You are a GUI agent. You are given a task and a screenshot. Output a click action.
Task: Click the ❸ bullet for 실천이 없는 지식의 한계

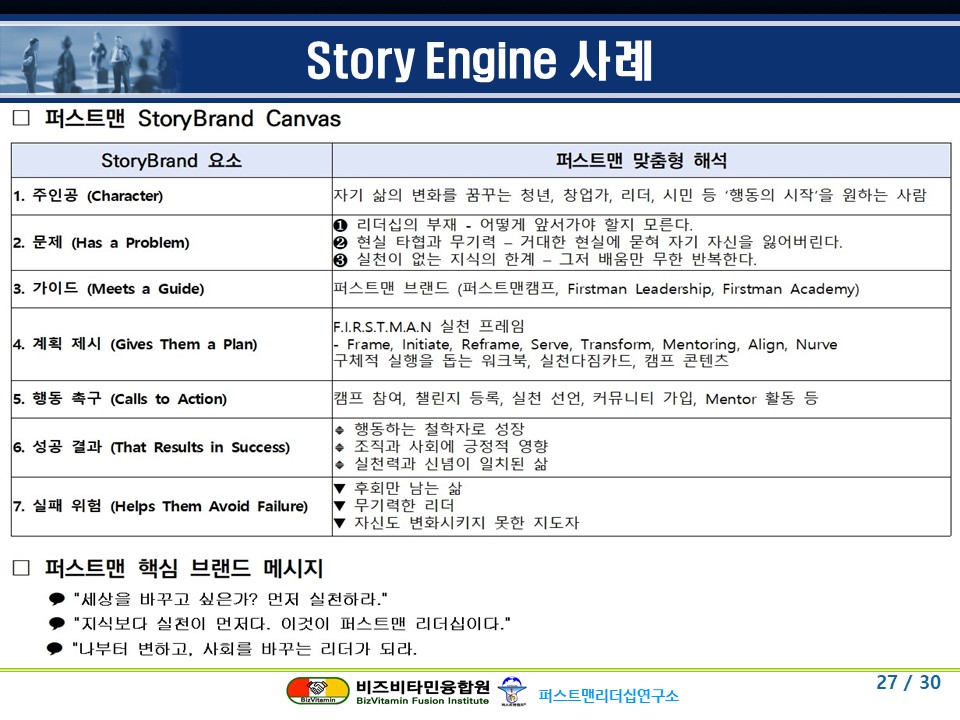(340, 260)
